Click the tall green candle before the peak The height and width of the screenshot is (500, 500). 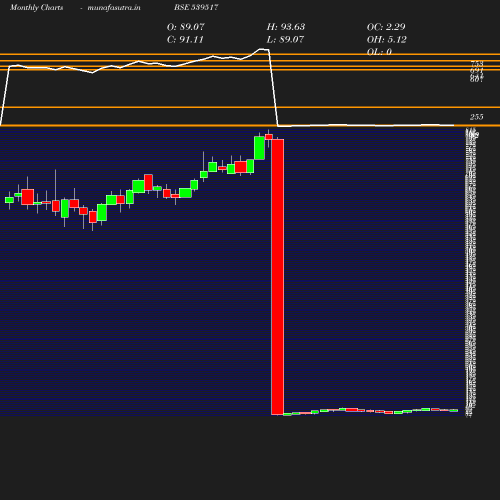pyautogui.click(x=259, y=148)
